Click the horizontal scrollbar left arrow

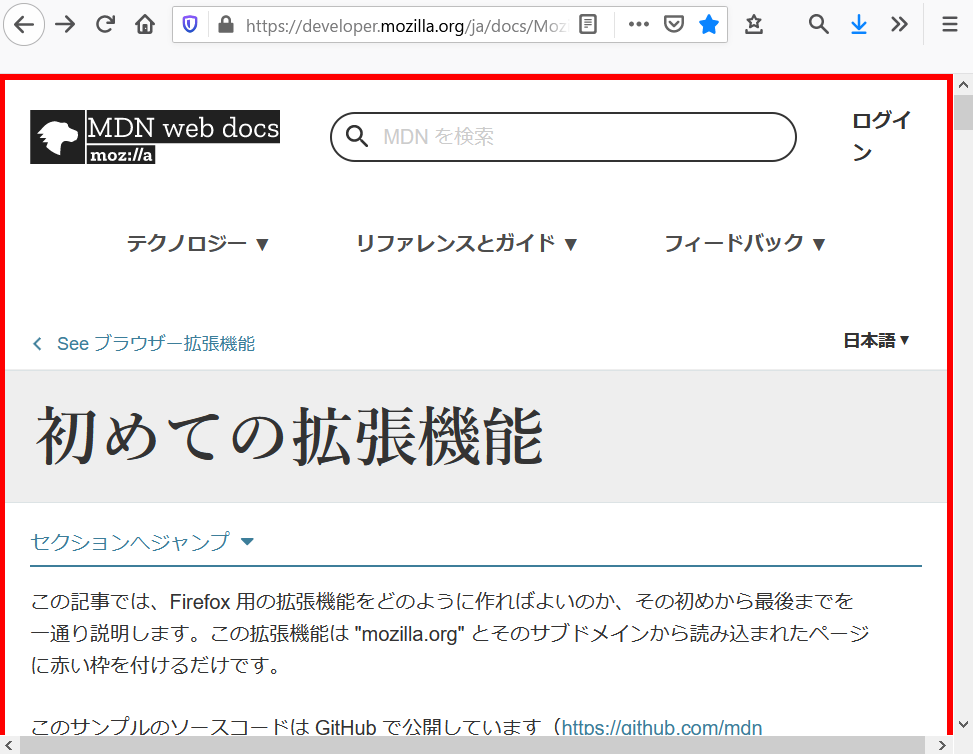(x=9, y=745)
